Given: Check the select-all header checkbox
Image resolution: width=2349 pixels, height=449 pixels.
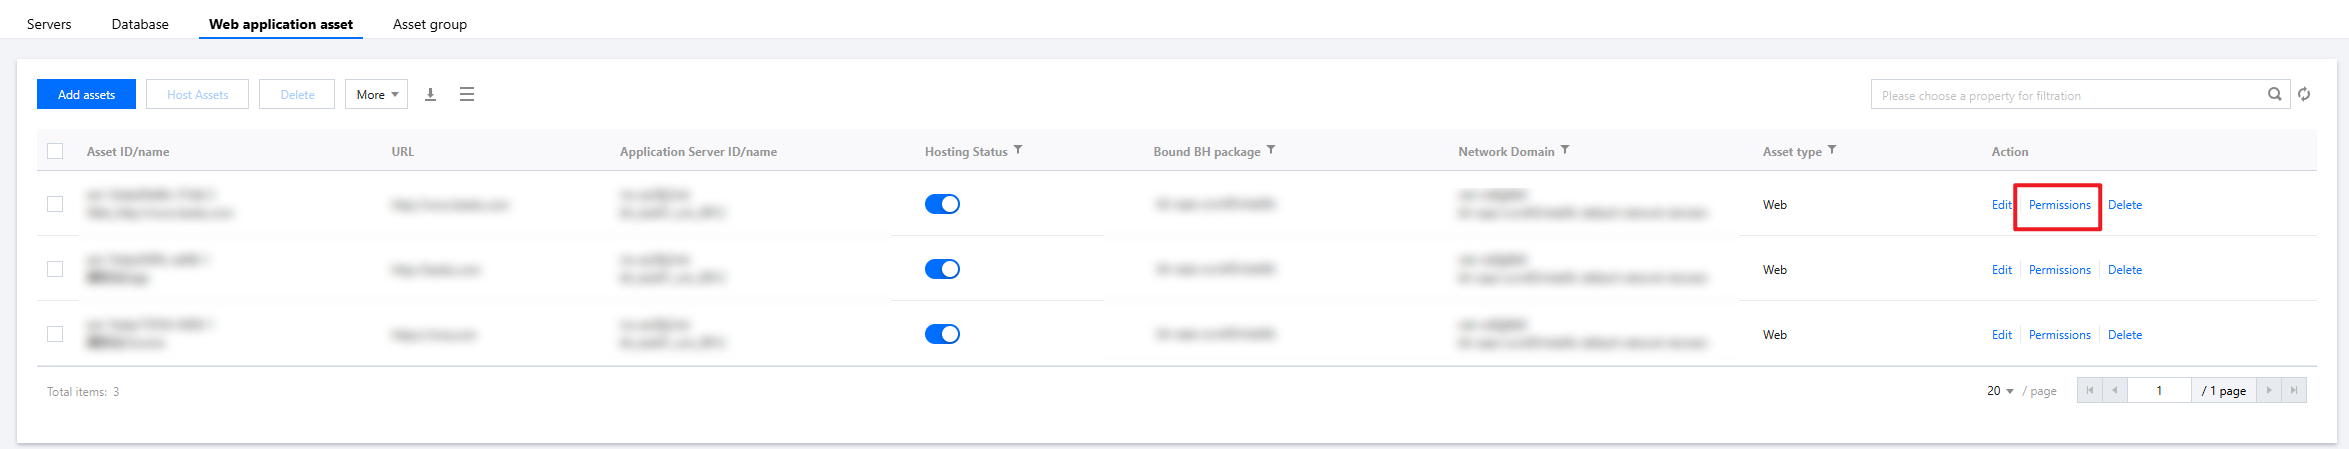Looking at the screenshot, I should 55,151.
